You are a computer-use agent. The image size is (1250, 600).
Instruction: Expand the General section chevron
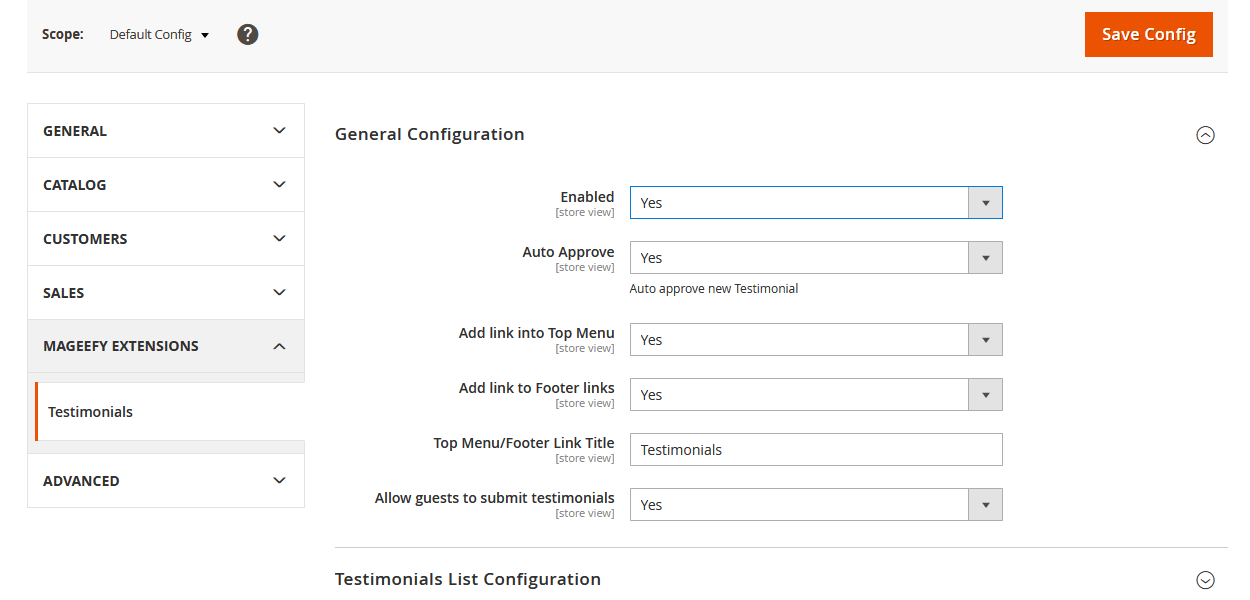279,131
